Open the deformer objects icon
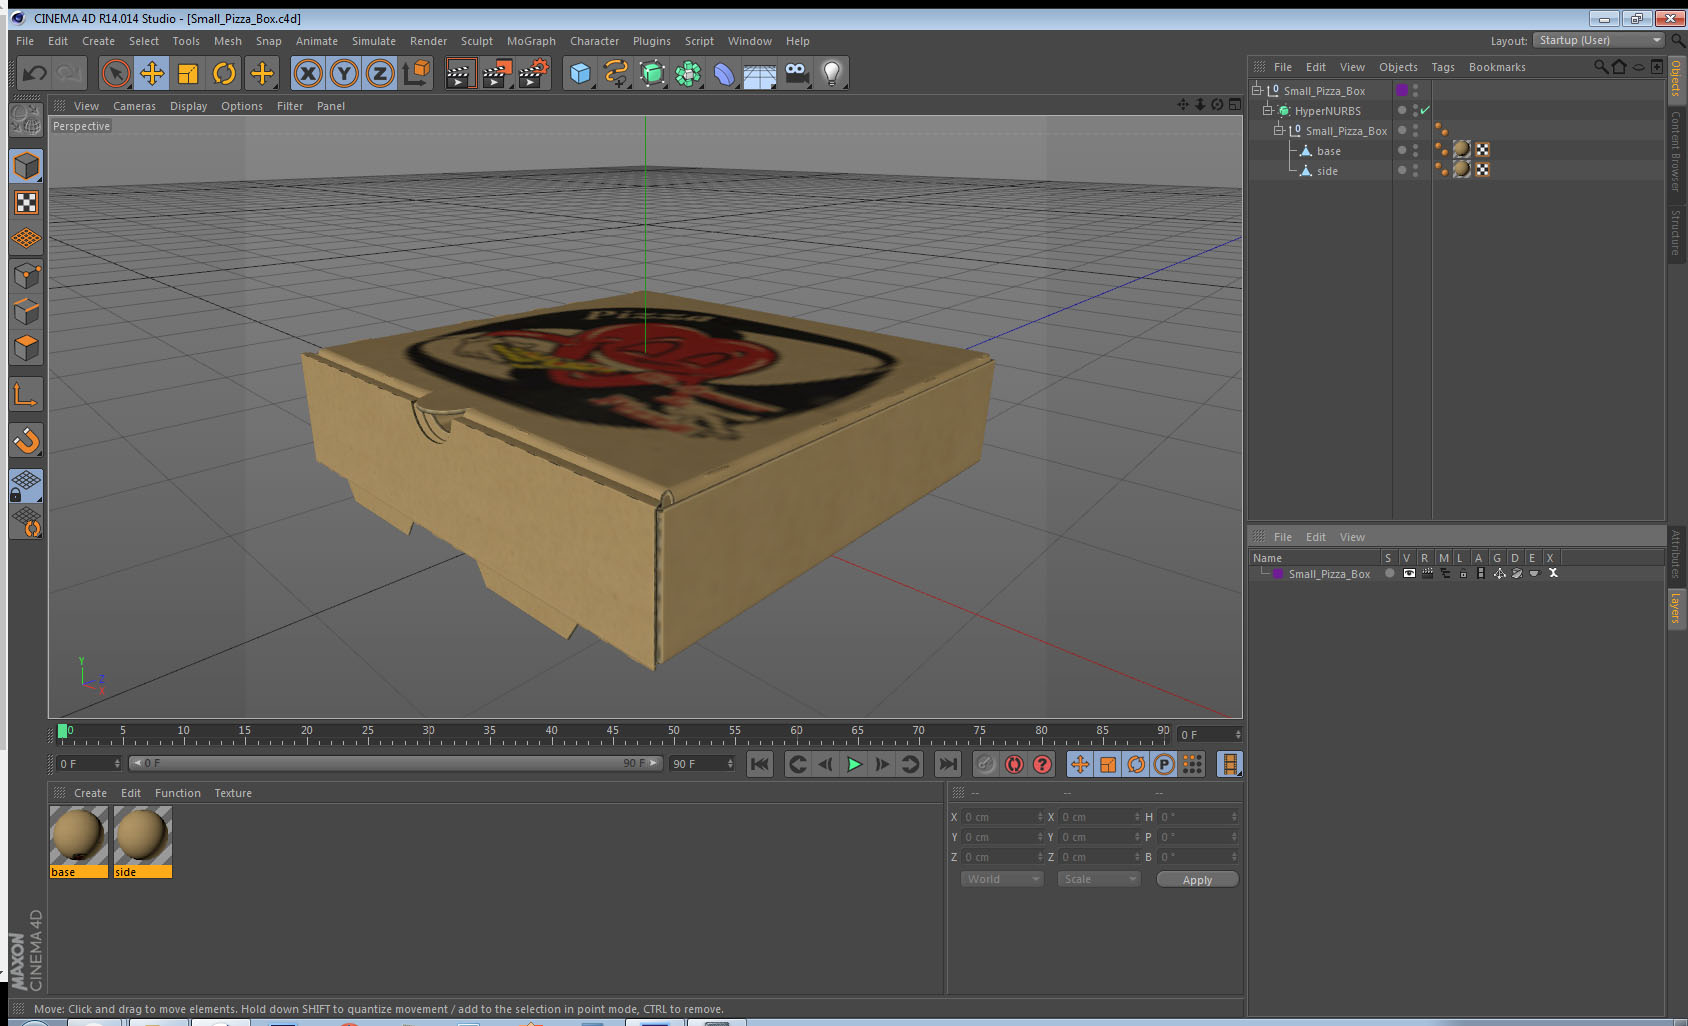The image size is (1688, 1026). click(x=724, y=73)
